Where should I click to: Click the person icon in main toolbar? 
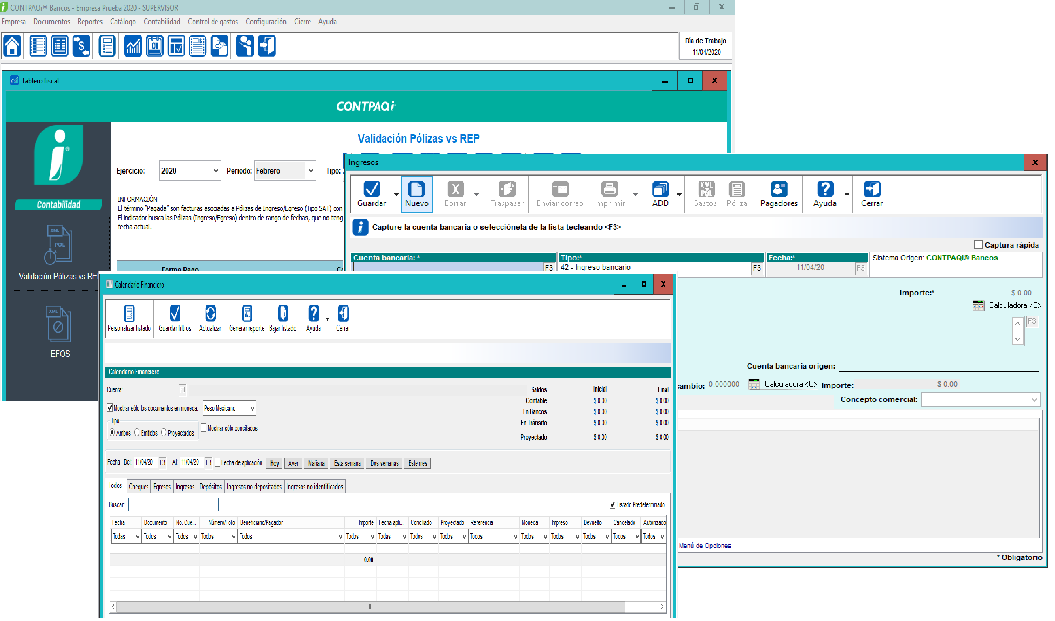point(245,46)
